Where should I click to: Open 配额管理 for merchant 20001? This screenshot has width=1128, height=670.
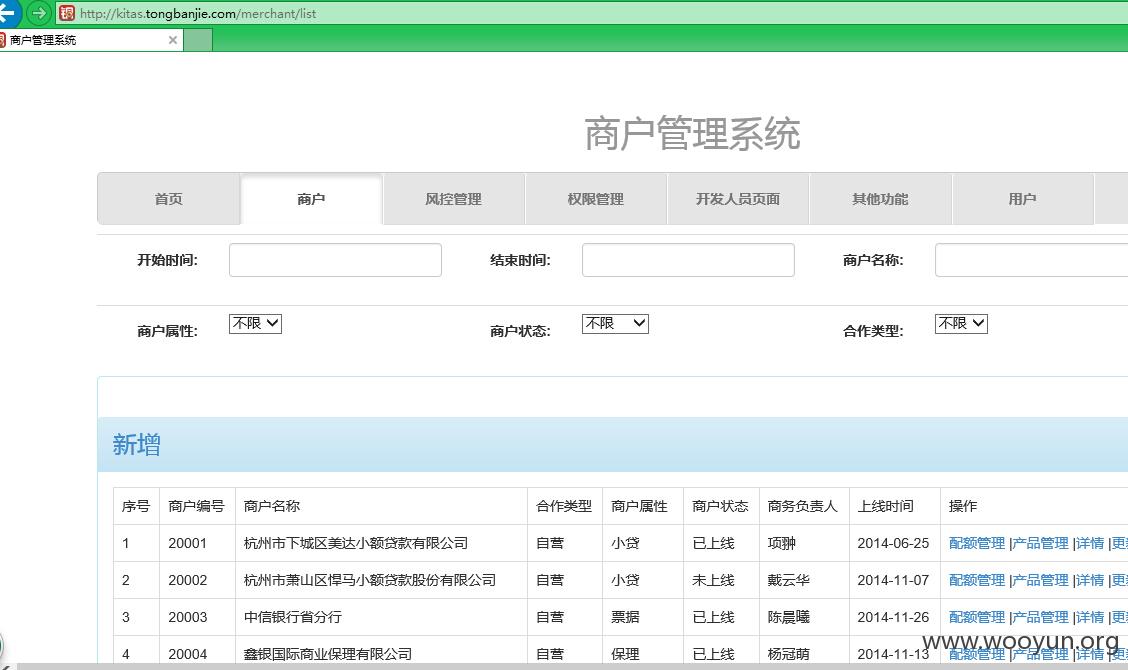coord(977,543)
